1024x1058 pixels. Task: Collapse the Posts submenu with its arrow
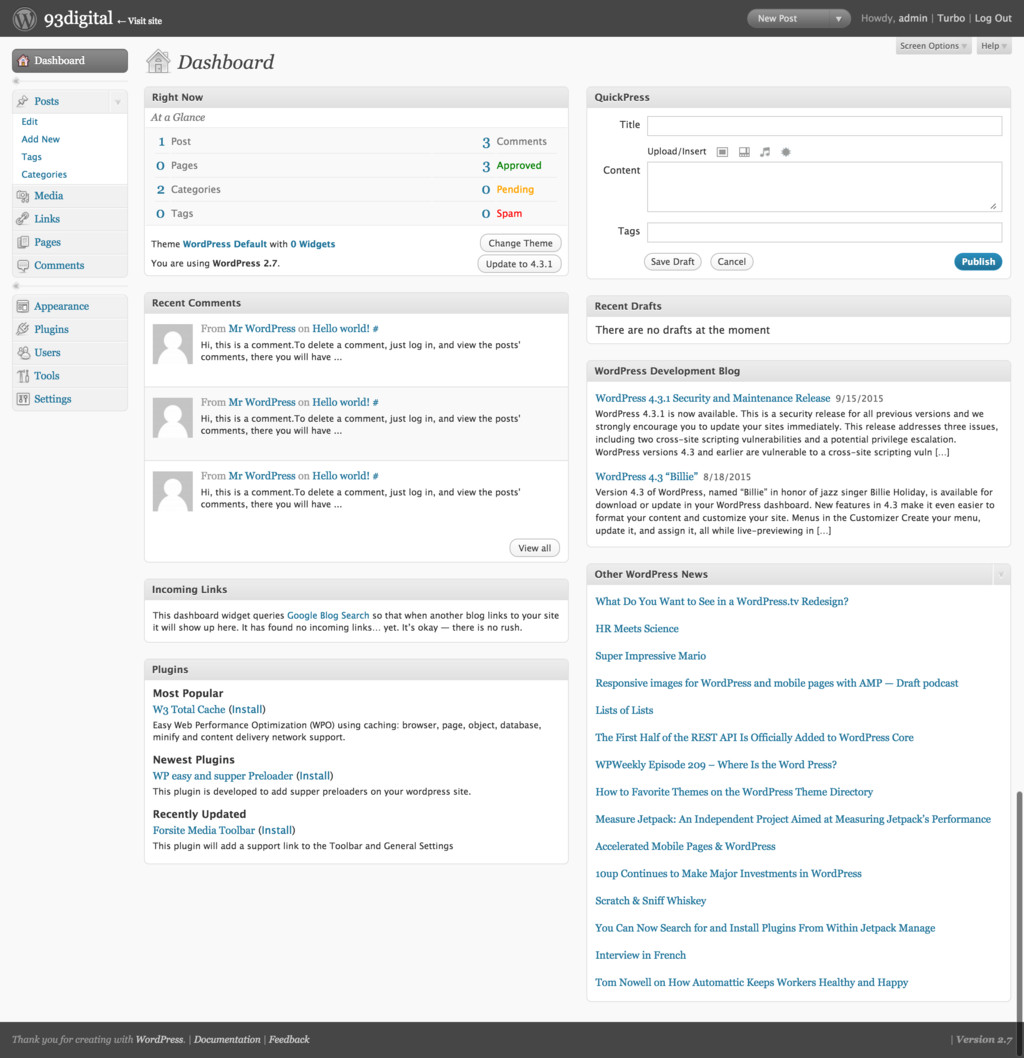118,102
